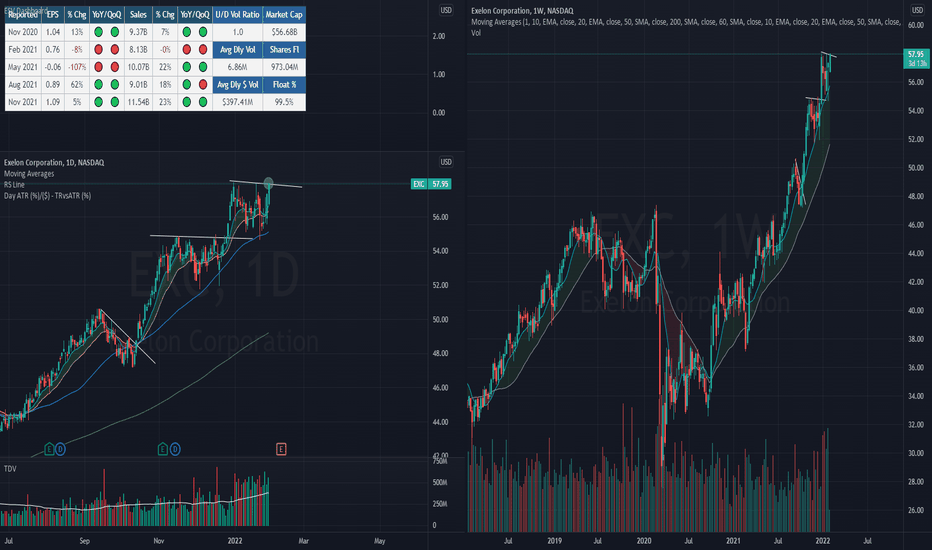
Task: Click the 'Exelon Corporation, 1D, NASDAQ' legend title
Action: pos(54,162)
